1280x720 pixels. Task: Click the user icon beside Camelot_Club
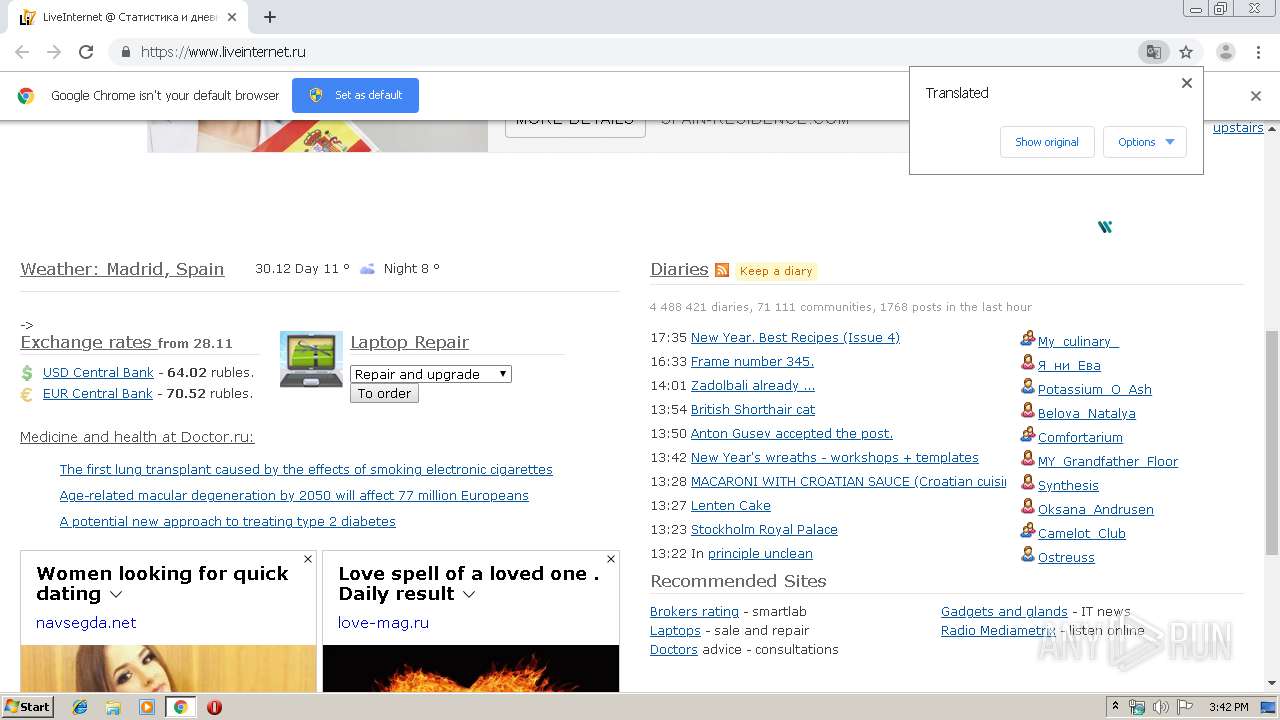[1027, 531]
